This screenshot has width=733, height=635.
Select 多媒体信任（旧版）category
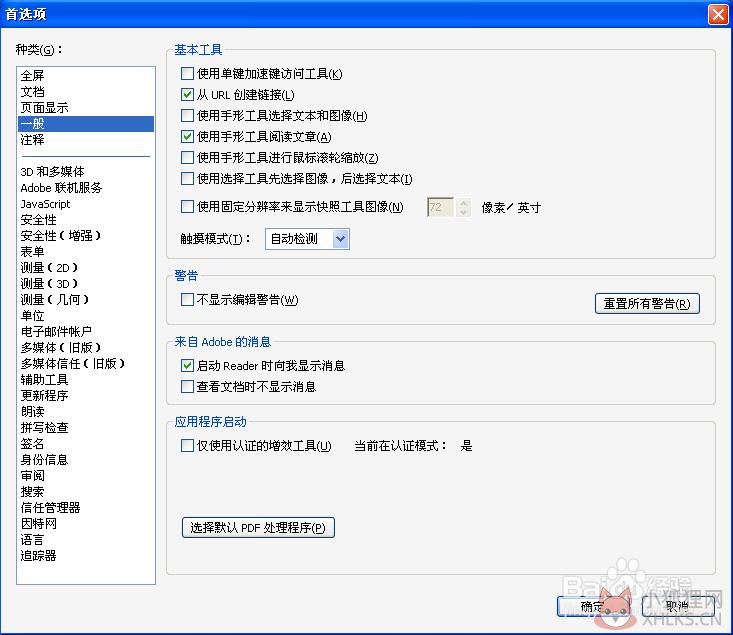(86, 363)
